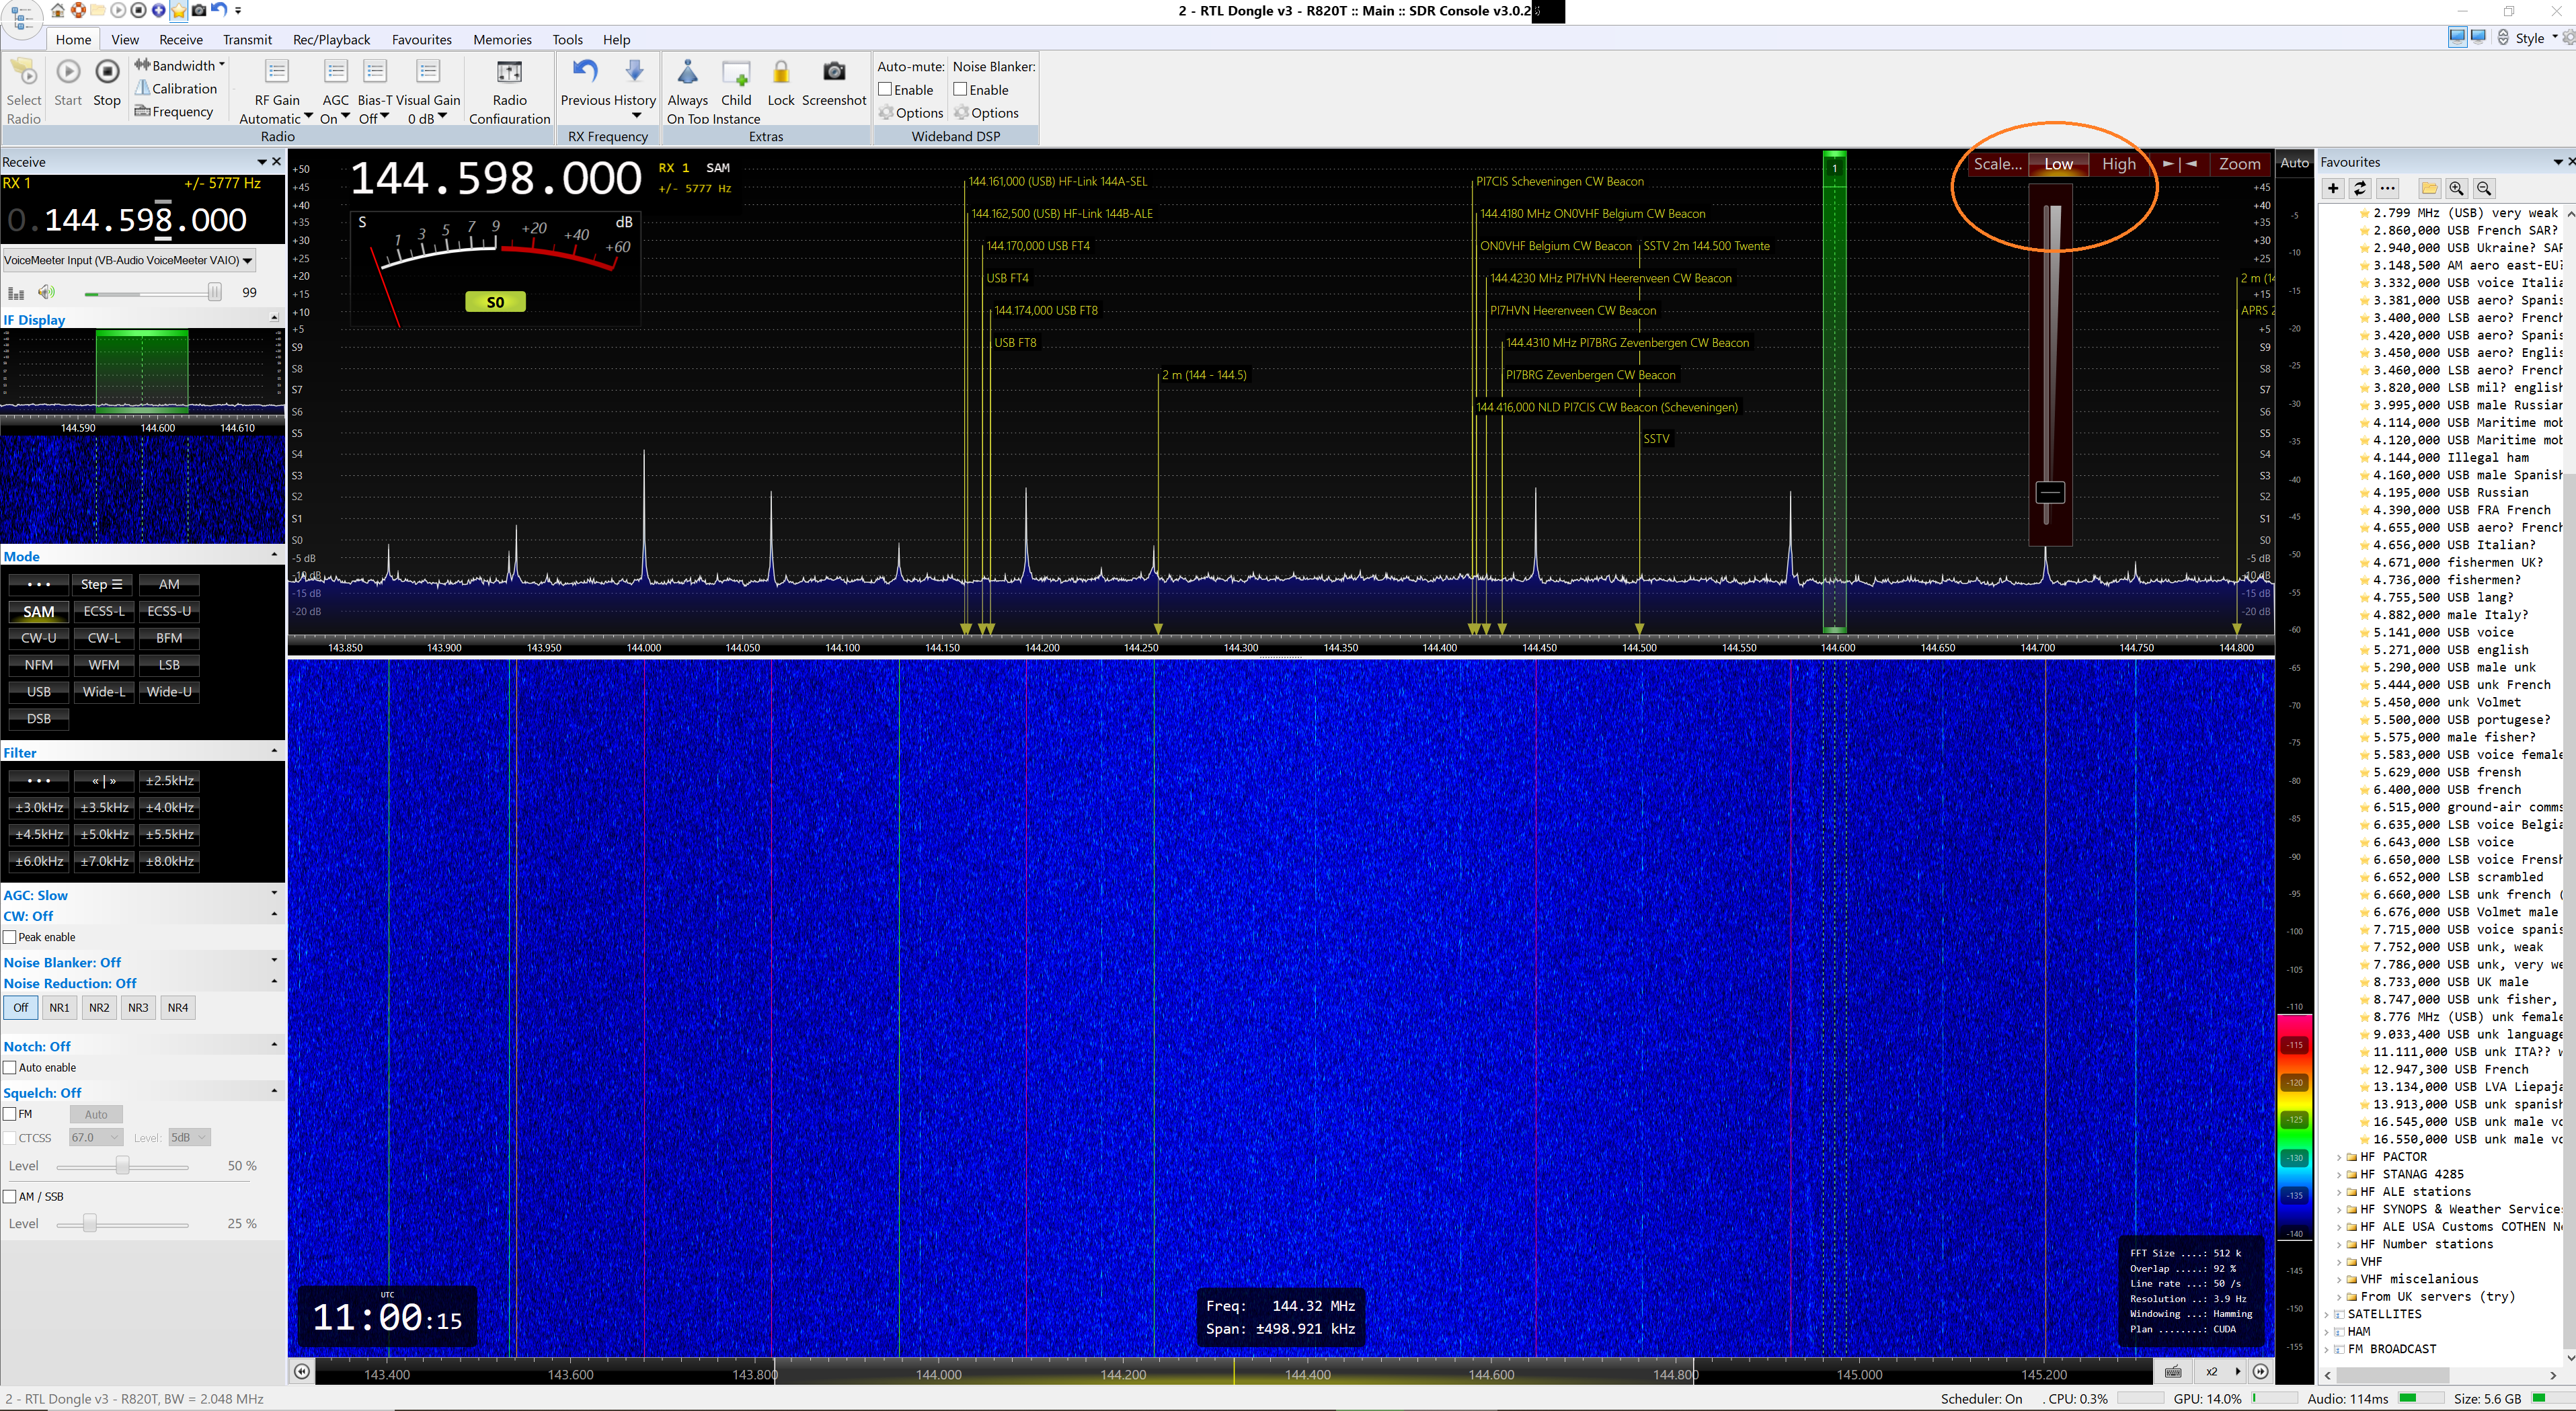
Task: Tick the CW Peak enable checkbox
Action: coord(10,937)
